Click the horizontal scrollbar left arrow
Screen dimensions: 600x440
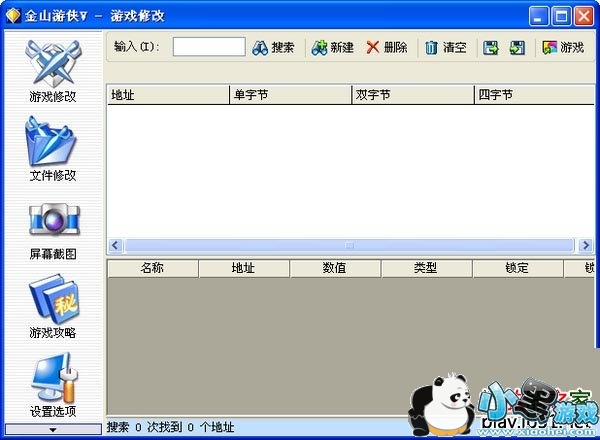(x=115, y=245)
